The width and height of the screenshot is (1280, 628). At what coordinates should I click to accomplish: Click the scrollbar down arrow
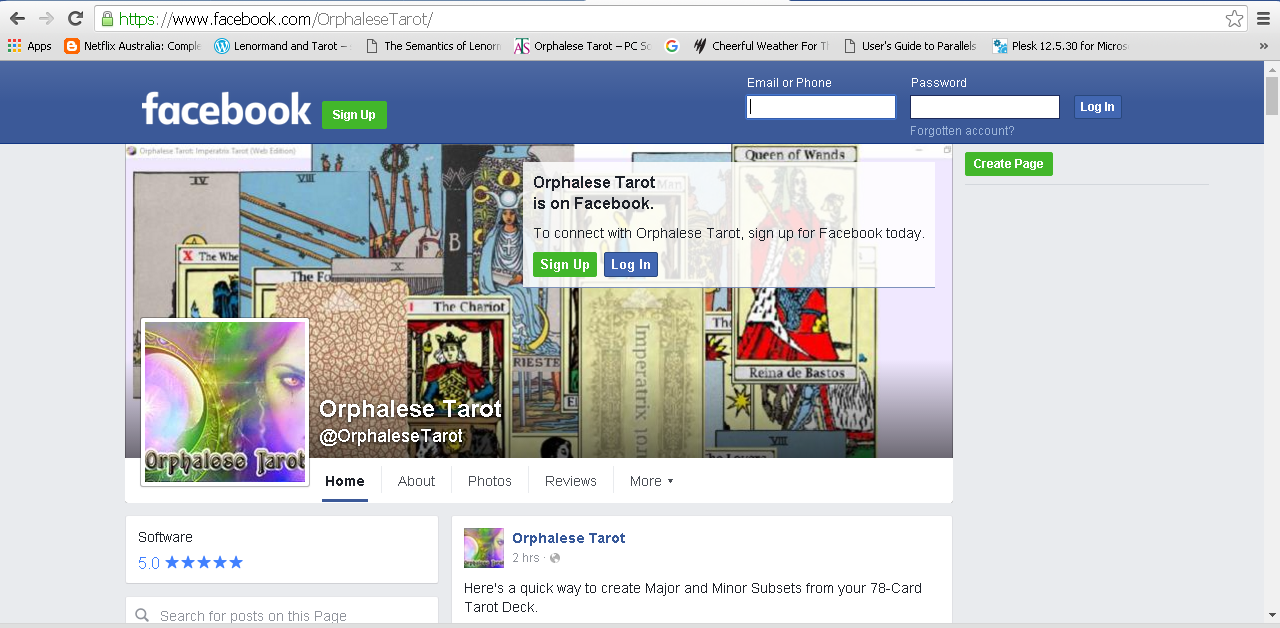pyautogui.click(x=1272, y=614)
